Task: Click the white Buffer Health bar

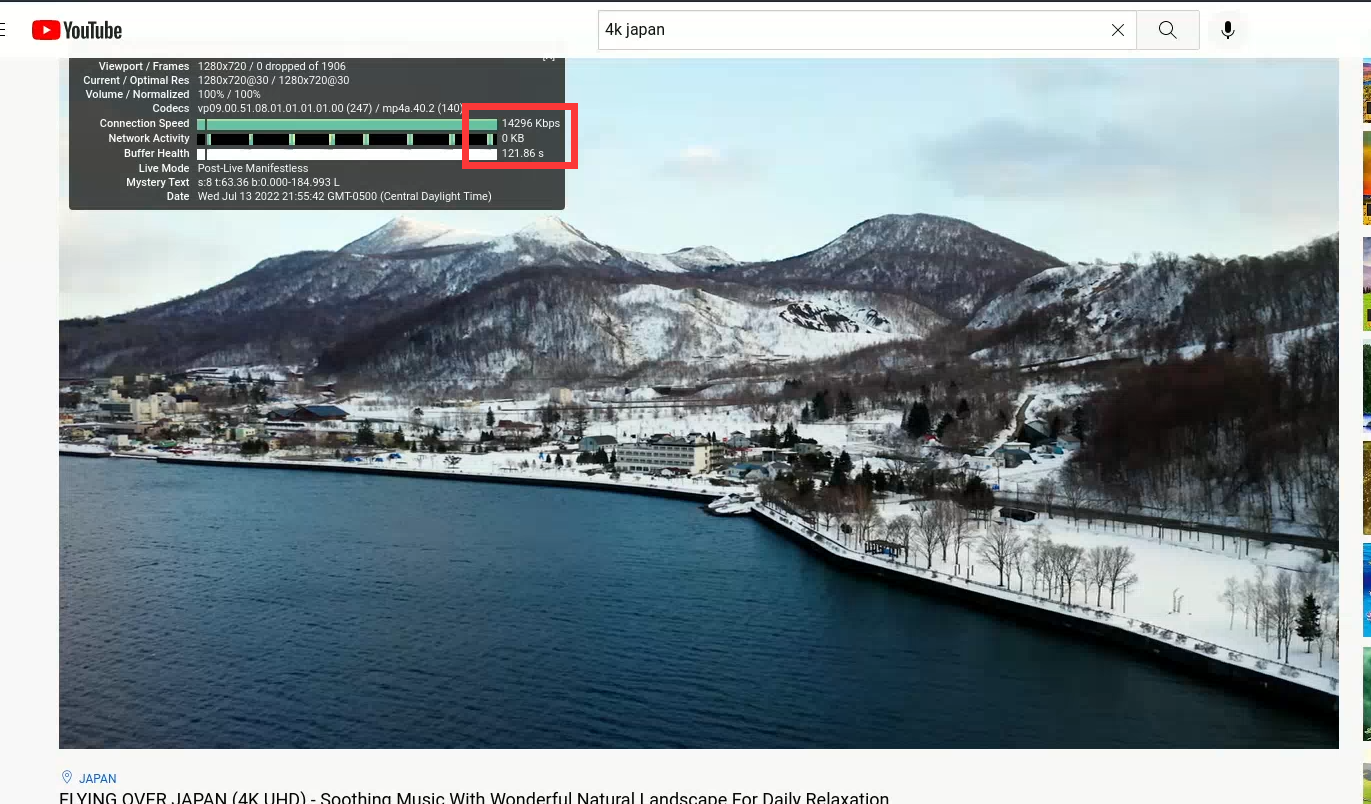Action: [347, 154]
